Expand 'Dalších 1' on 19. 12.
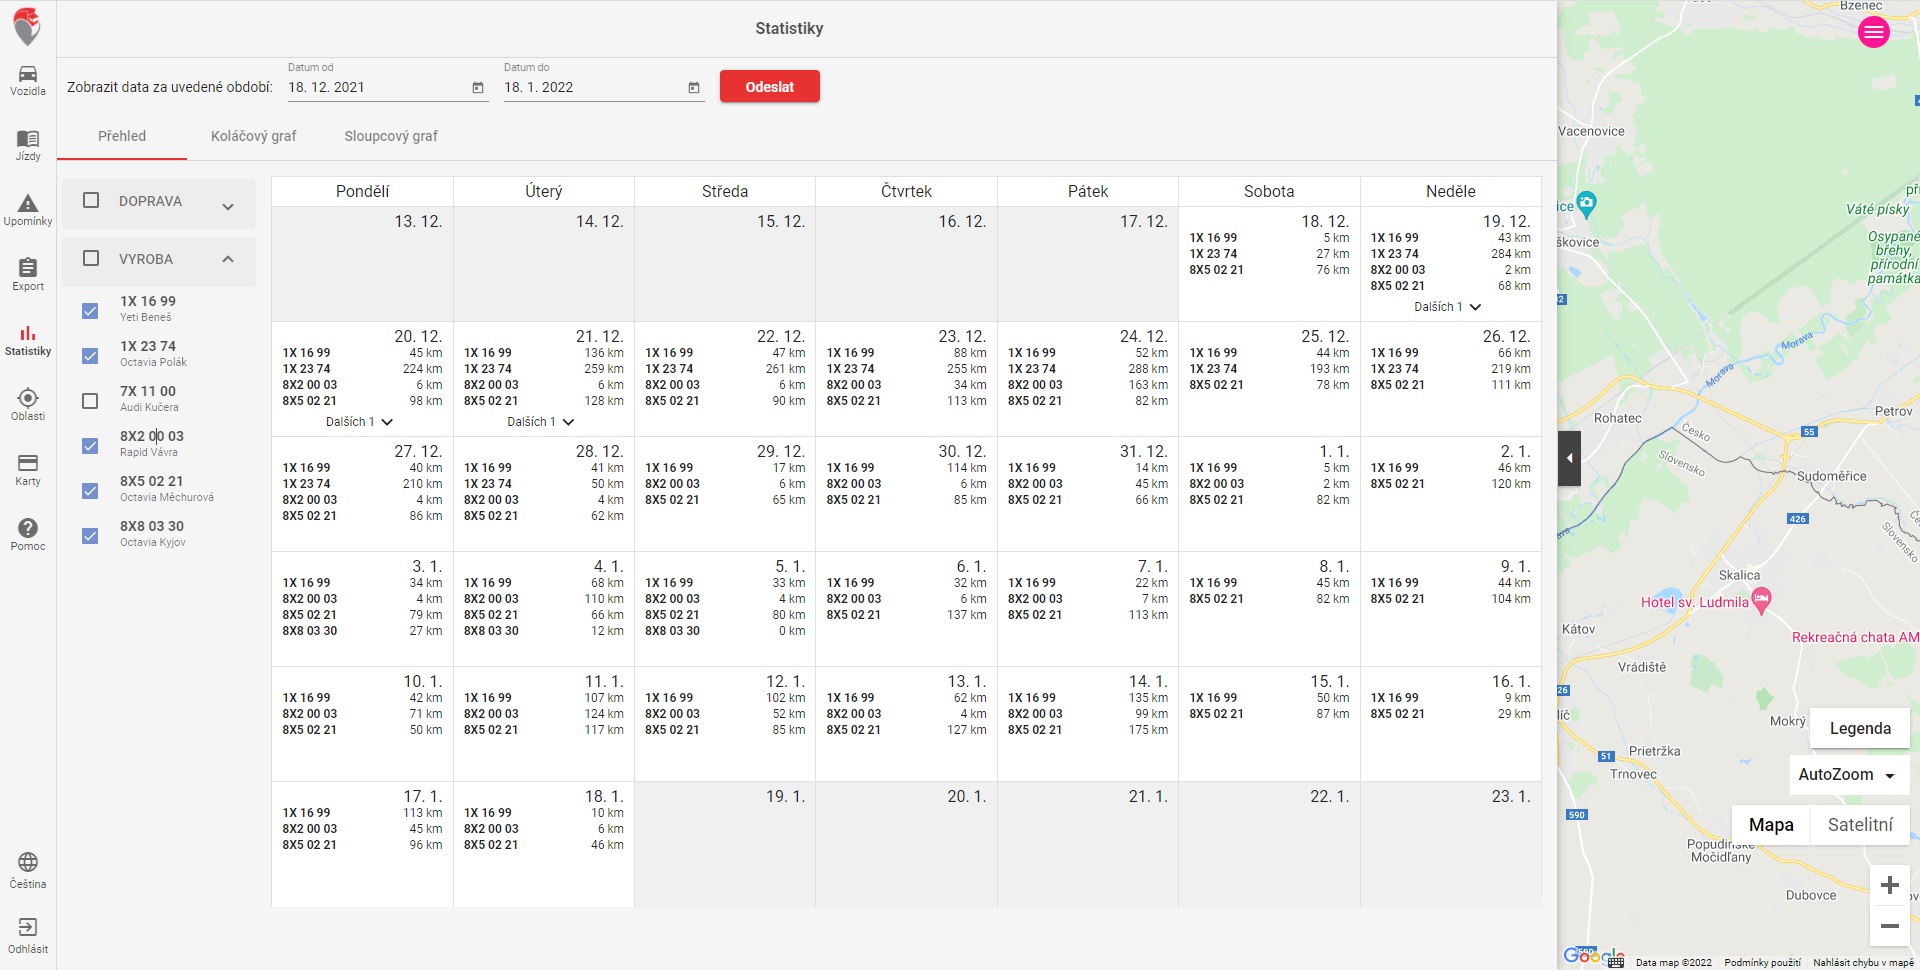 click(1448, 307)
